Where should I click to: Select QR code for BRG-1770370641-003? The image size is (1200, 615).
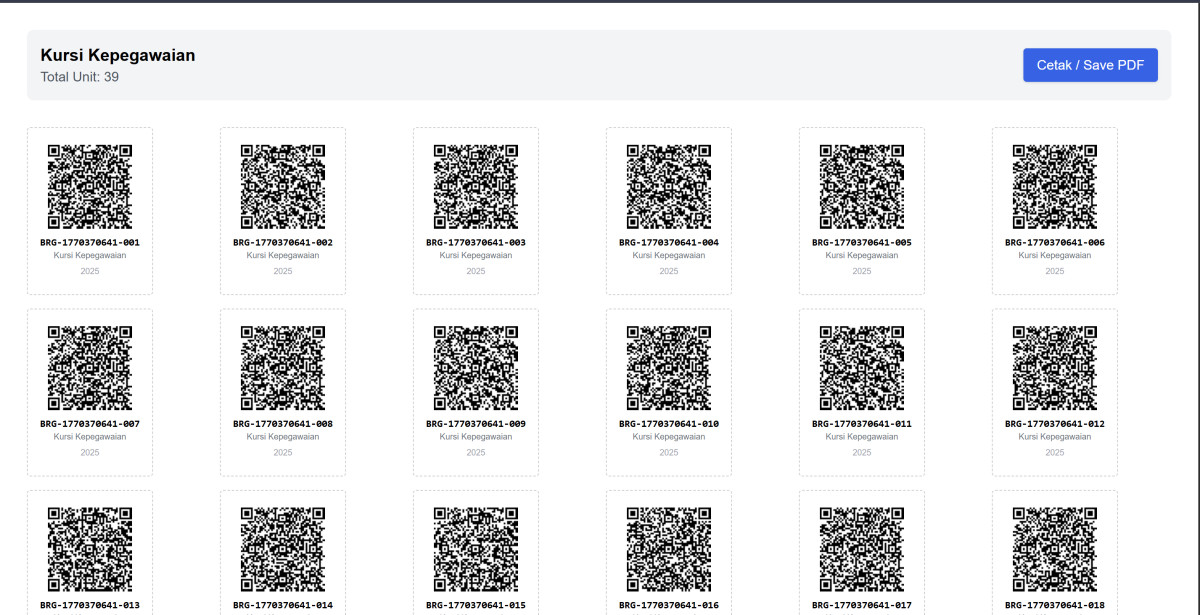click(x=476, y=187)
